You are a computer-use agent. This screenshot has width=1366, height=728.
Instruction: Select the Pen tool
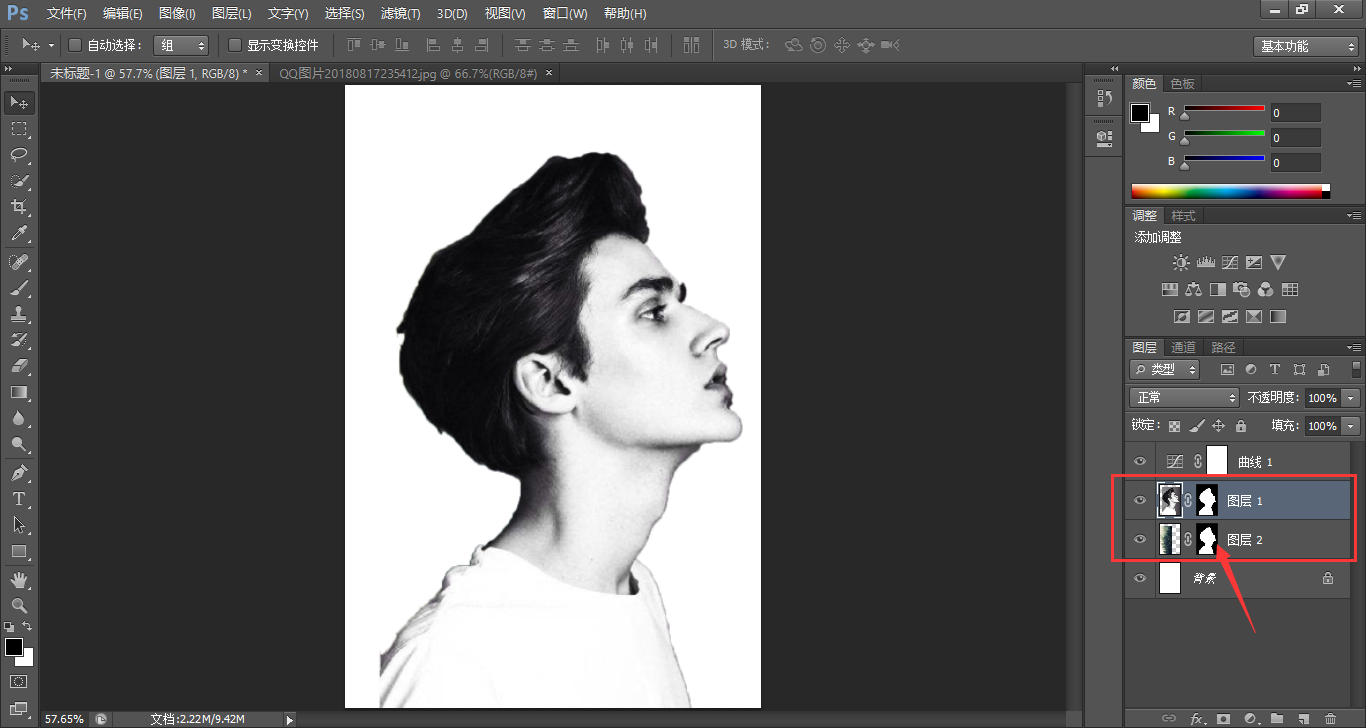(x=18, y=472)
